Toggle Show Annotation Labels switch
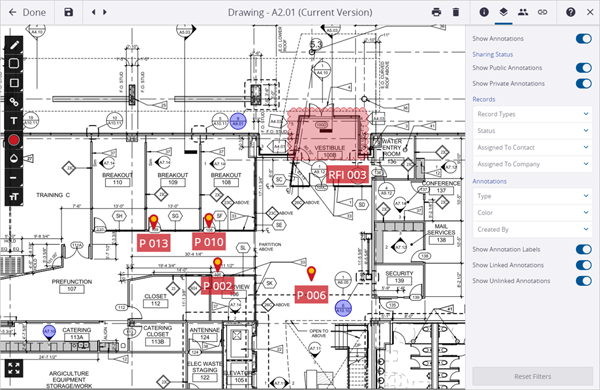The image size is (600, 390). (x=584, y=249)
